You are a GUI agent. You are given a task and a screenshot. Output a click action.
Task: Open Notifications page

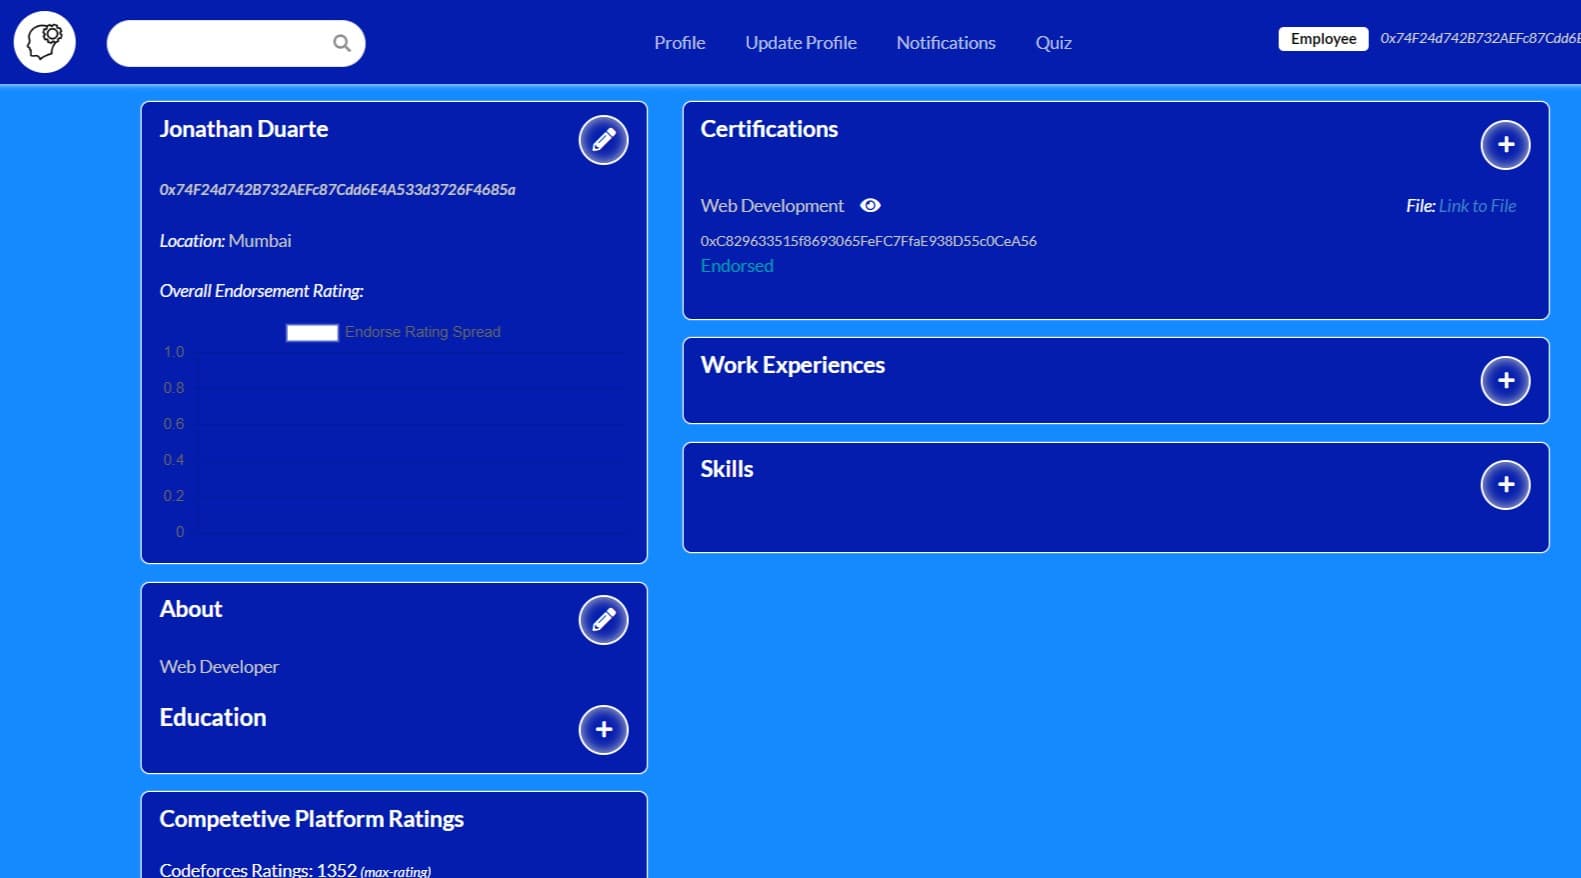(x=946, y=43)
